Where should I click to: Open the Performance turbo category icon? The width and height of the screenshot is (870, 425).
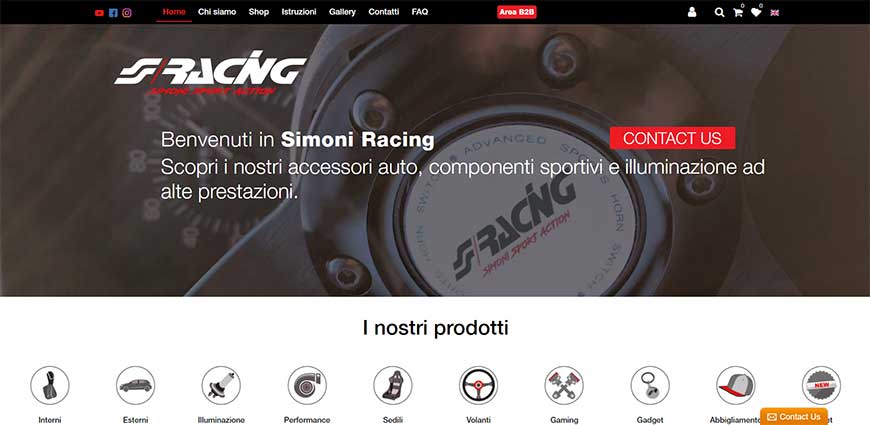[x=307, y=386]
